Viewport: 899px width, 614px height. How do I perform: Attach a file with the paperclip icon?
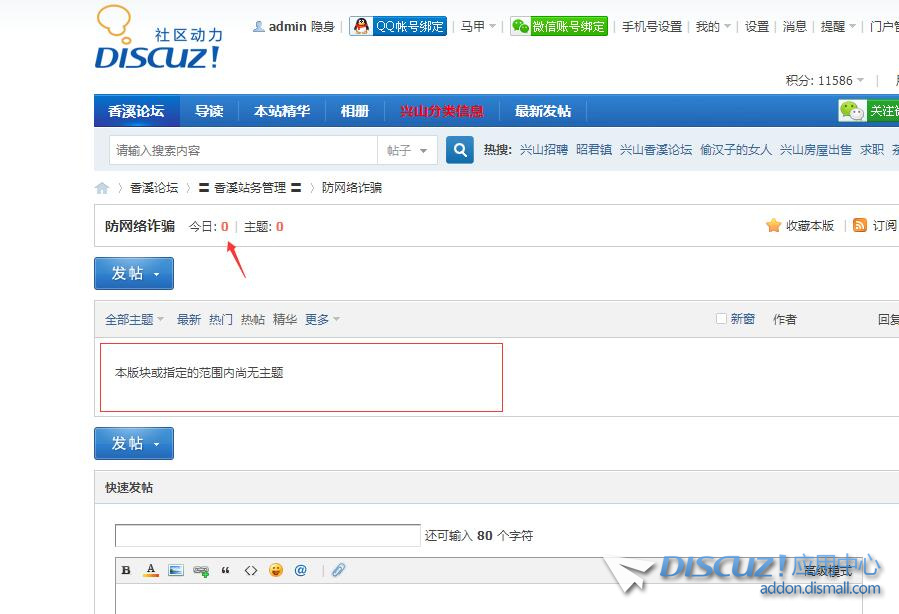339,570
